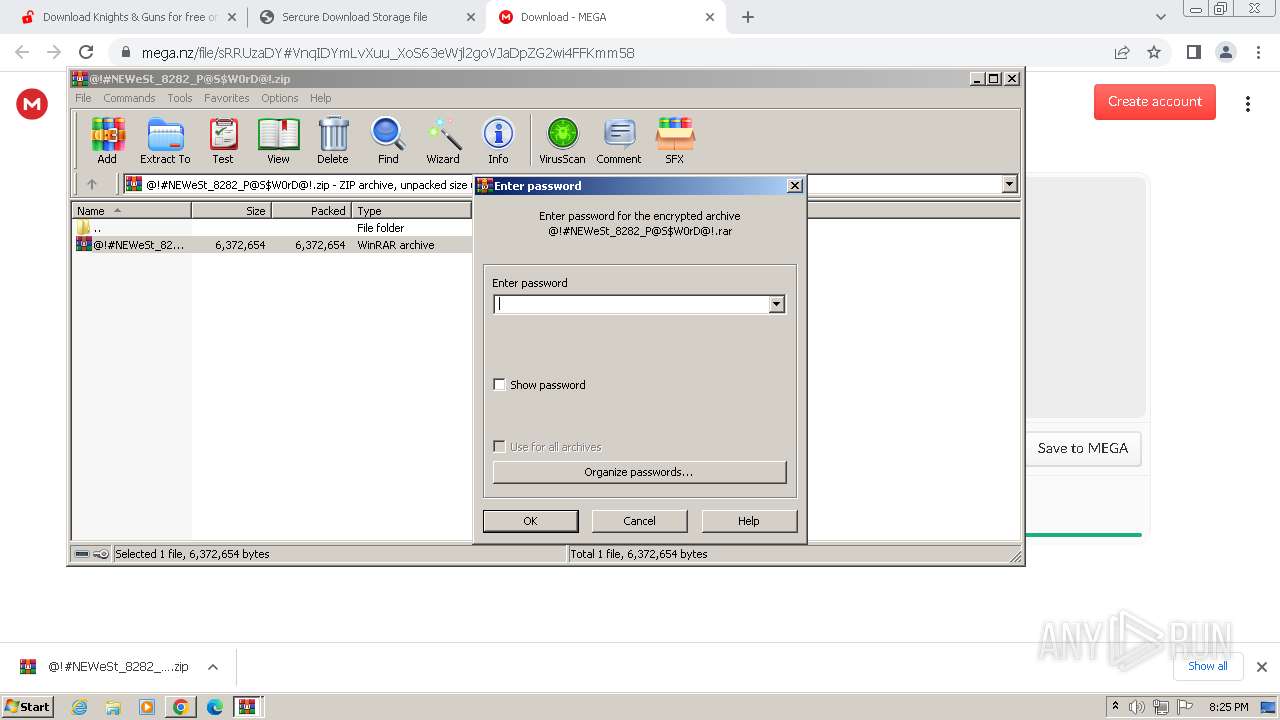Click the SFX toolbar icon

pyautogui.click(x=675, y=140)
